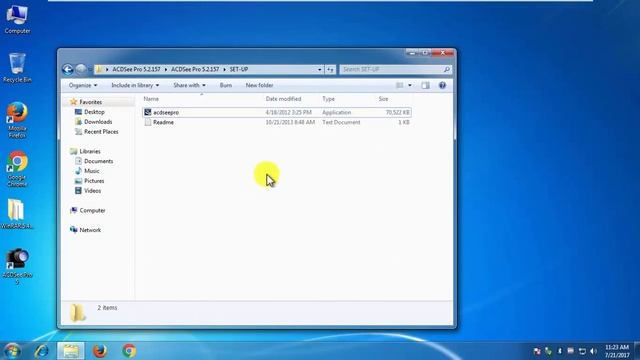
Task: Launch Google Chrome desktop shortcut
Action: click(x=17, y=169)
